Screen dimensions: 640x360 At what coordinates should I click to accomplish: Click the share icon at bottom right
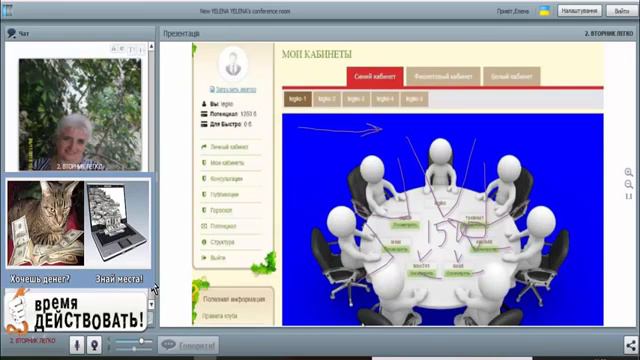point(631,345)
